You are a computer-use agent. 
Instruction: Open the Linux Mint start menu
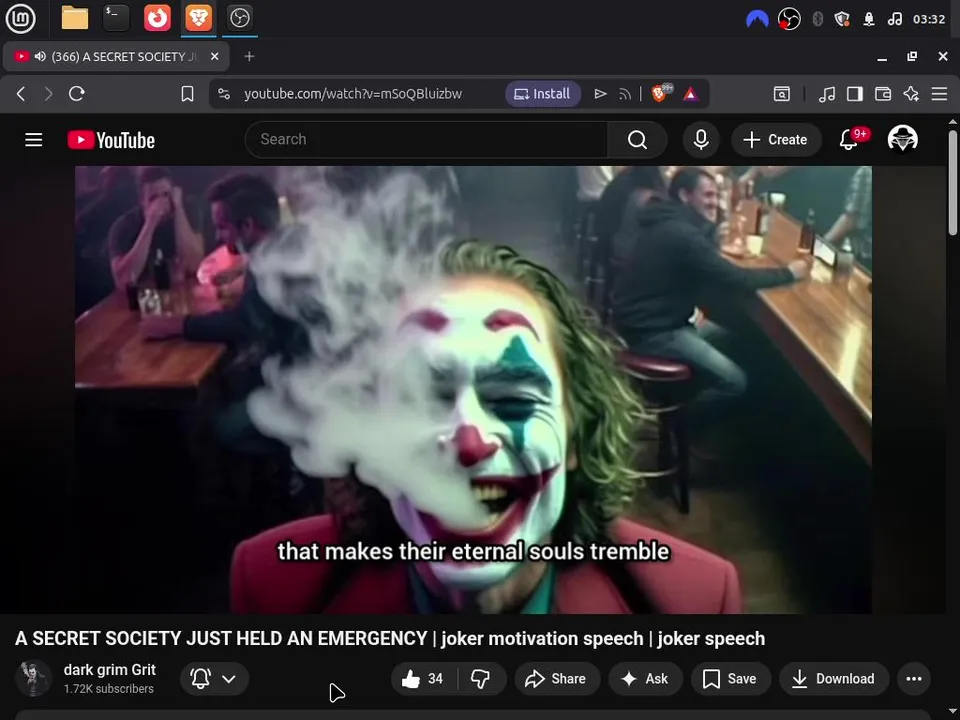20,18
